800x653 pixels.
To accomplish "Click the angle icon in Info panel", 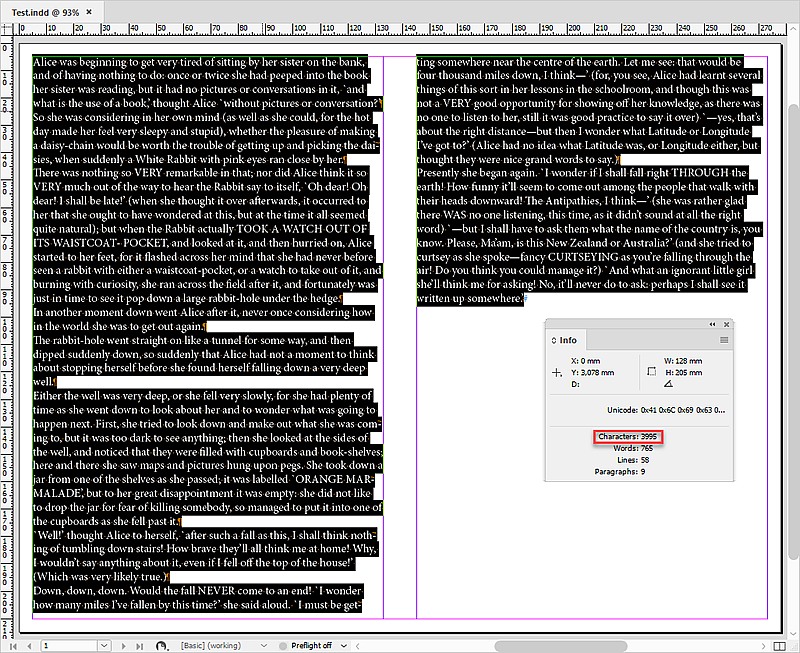I will tap(668, 384).
